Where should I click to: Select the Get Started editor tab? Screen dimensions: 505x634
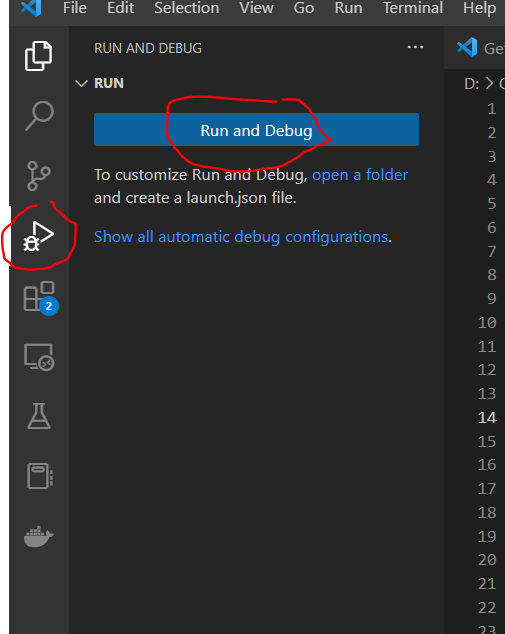coord(480,48)
